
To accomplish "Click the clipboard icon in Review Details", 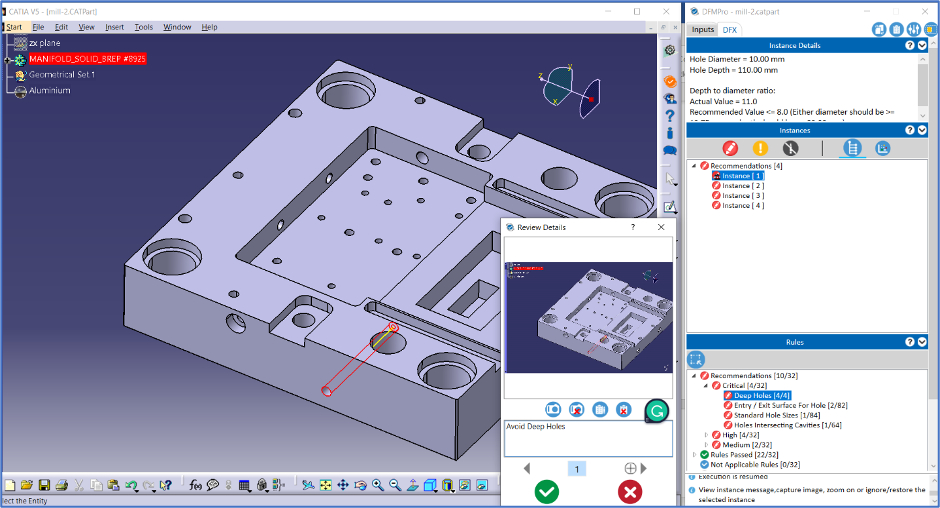I will tap(599, 410).
